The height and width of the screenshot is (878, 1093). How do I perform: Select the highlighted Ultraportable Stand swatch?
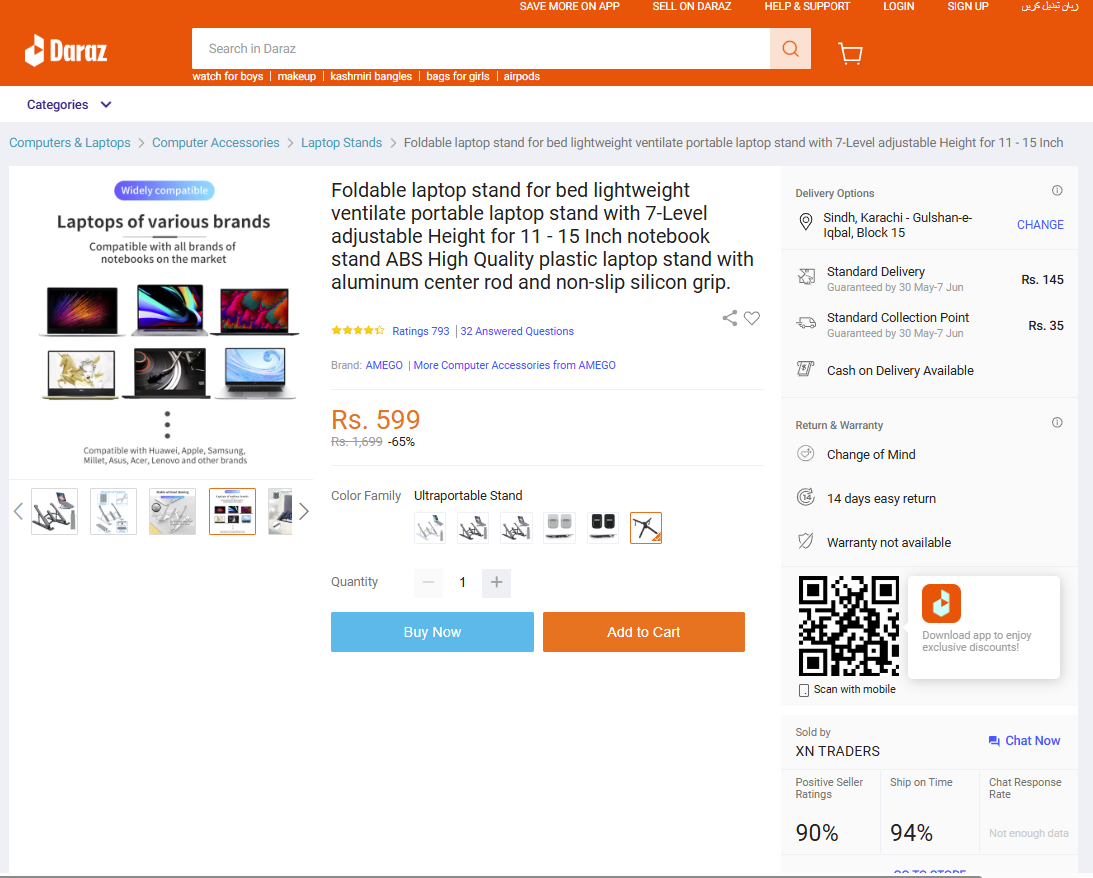pos(646,527)
